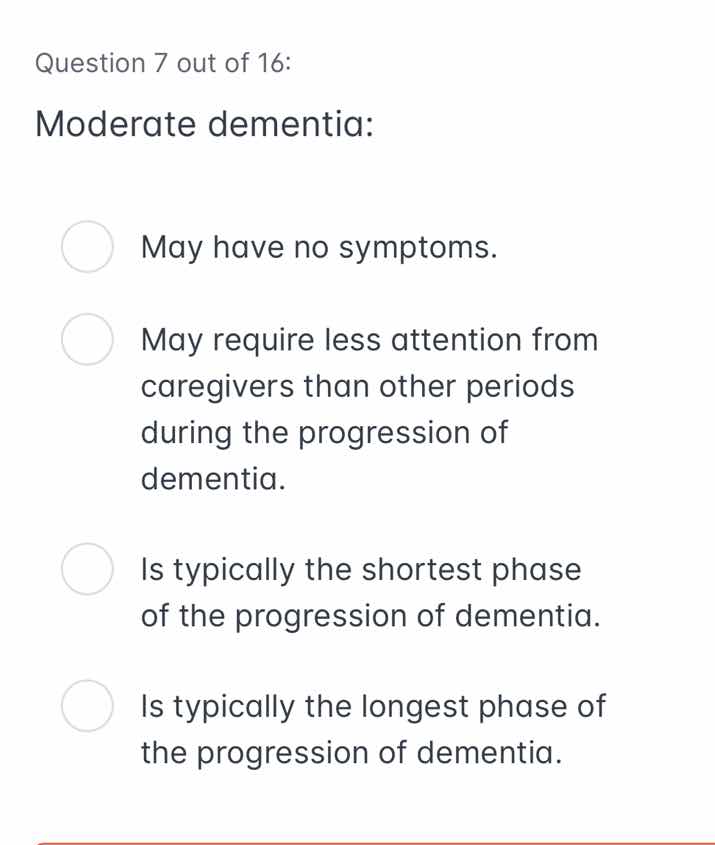This screenshot has height=845, width=715.
Task: Click the 'Question 7 out of 16' label
Action: point(160,63)
